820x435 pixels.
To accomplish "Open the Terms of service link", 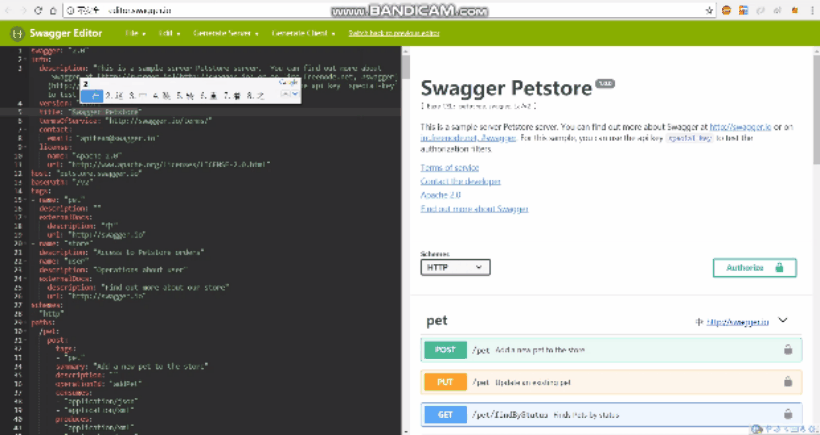I will [450, 168].
